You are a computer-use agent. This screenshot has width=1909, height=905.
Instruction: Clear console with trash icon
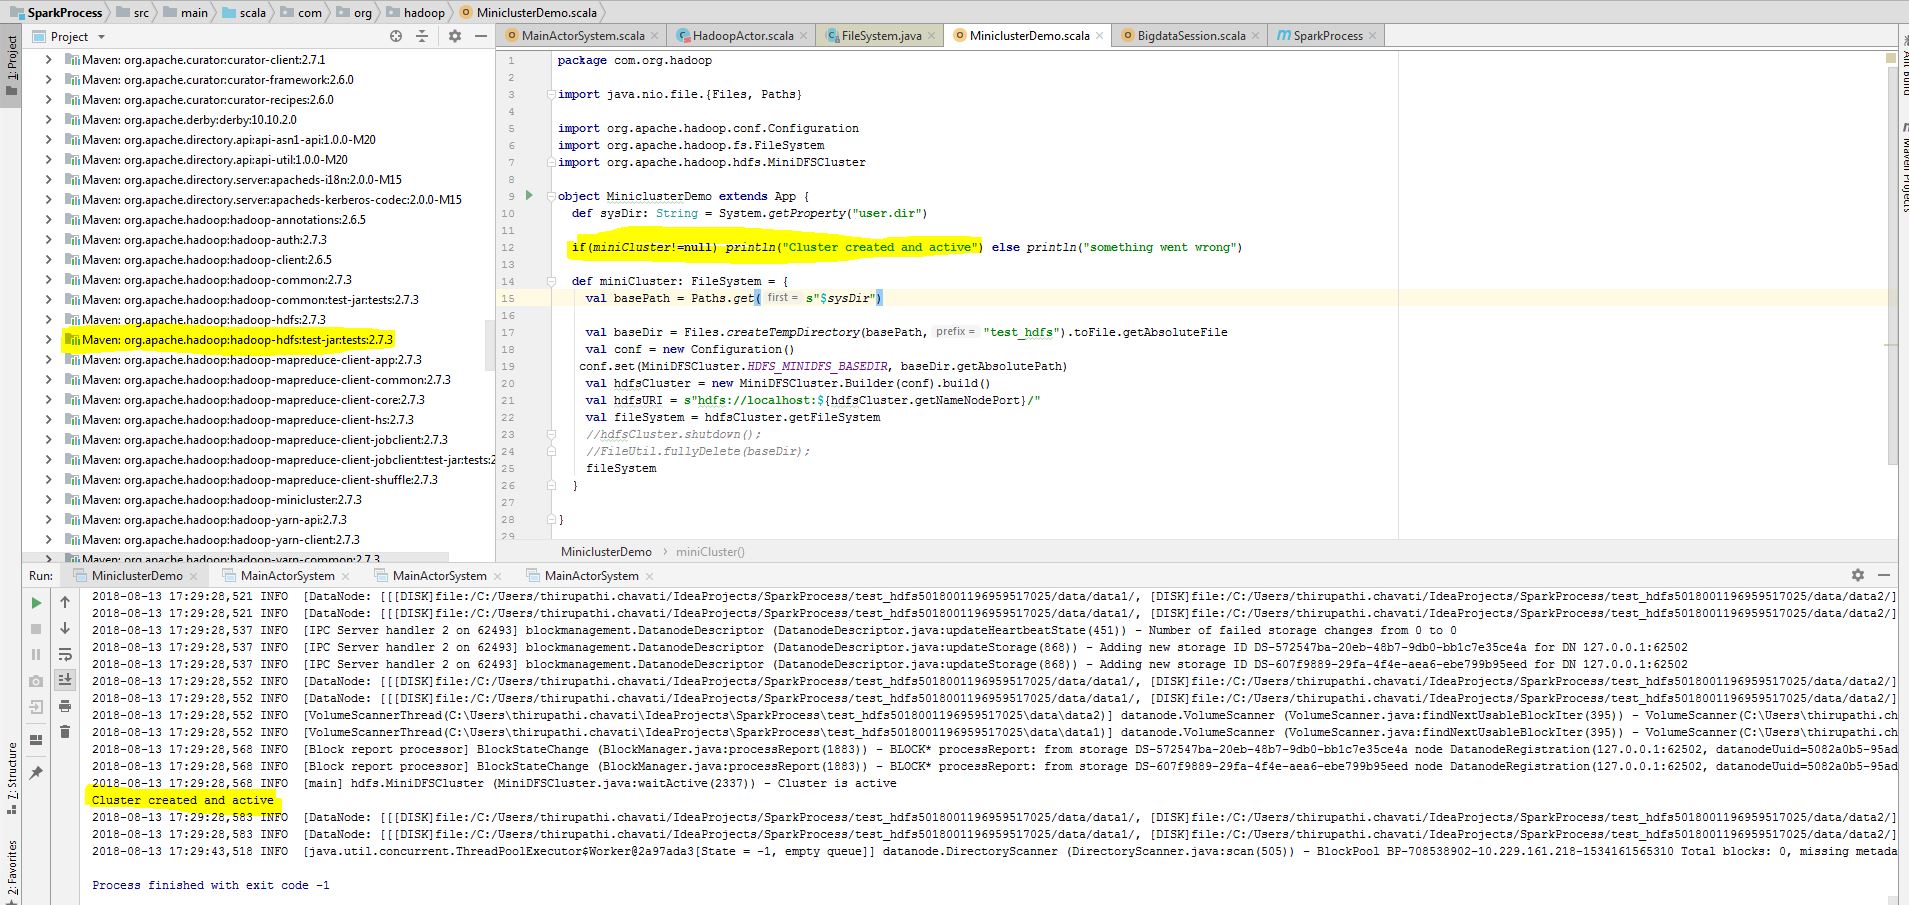click(x=65, y=732)
